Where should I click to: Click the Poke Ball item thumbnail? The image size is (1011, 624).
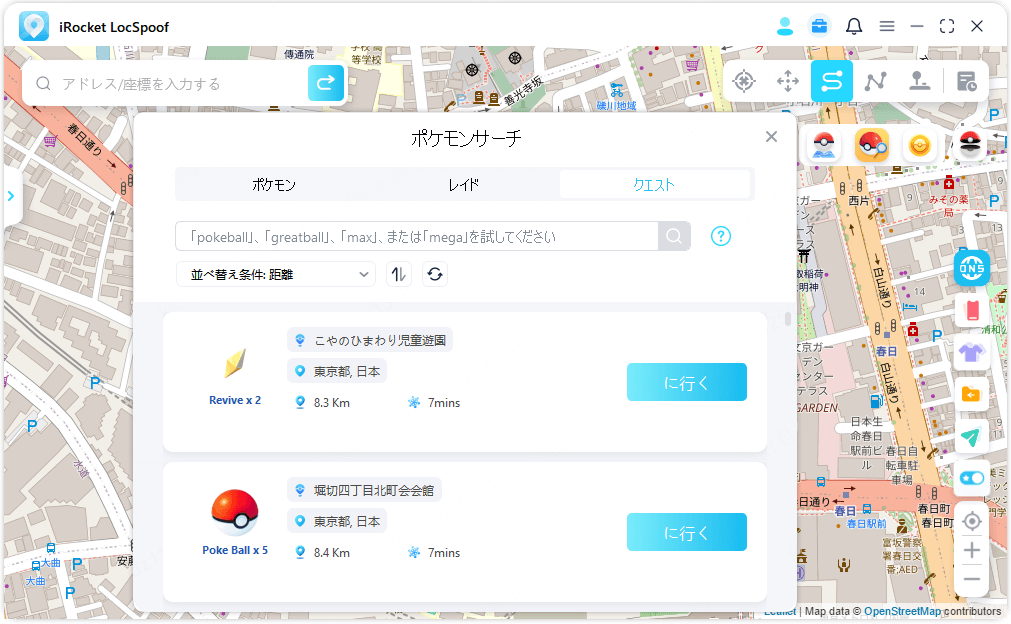coord(235,512)
